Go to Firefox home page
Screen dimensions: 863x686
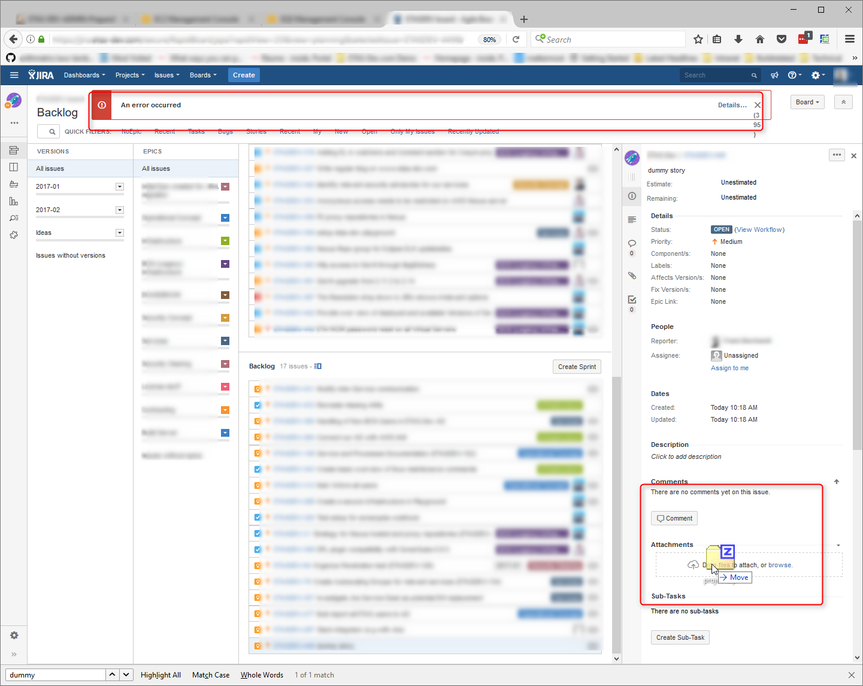pyautogui.click(x=760, y=39)
